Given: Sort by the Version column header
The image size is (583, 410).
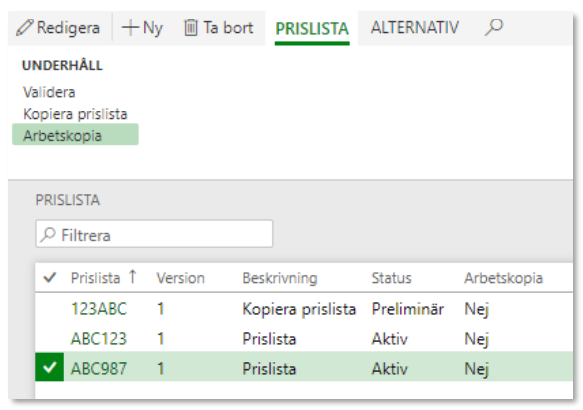Looking at the screenshot, I should (180, 278).
